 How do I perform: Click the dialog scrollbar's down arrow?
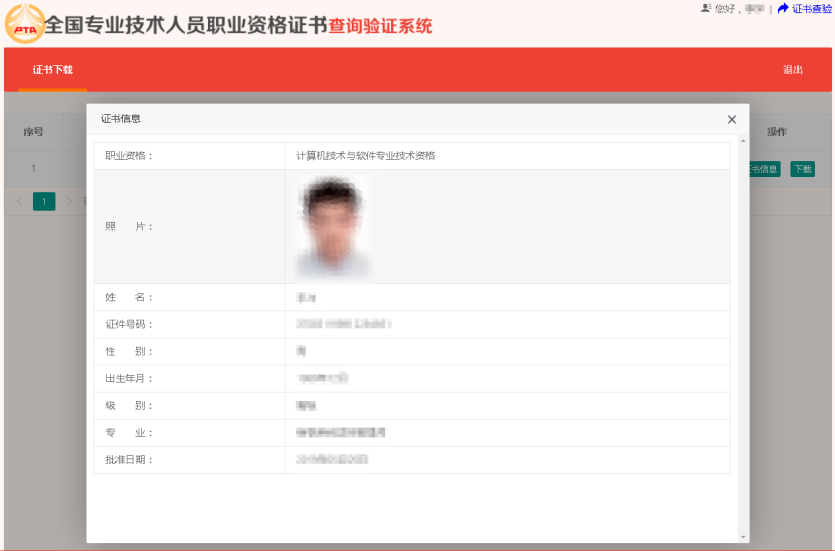pyautogui.click(x=741, y=537)
